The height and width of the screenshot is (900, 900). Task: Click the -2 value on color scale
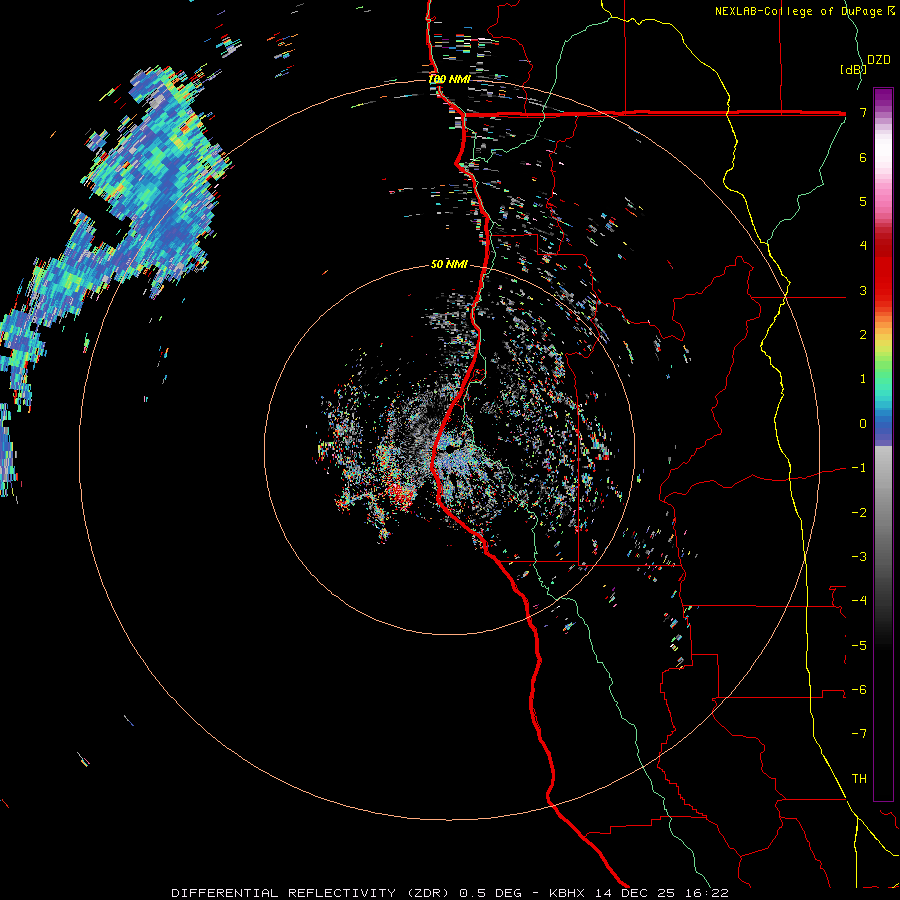point(859,513)
